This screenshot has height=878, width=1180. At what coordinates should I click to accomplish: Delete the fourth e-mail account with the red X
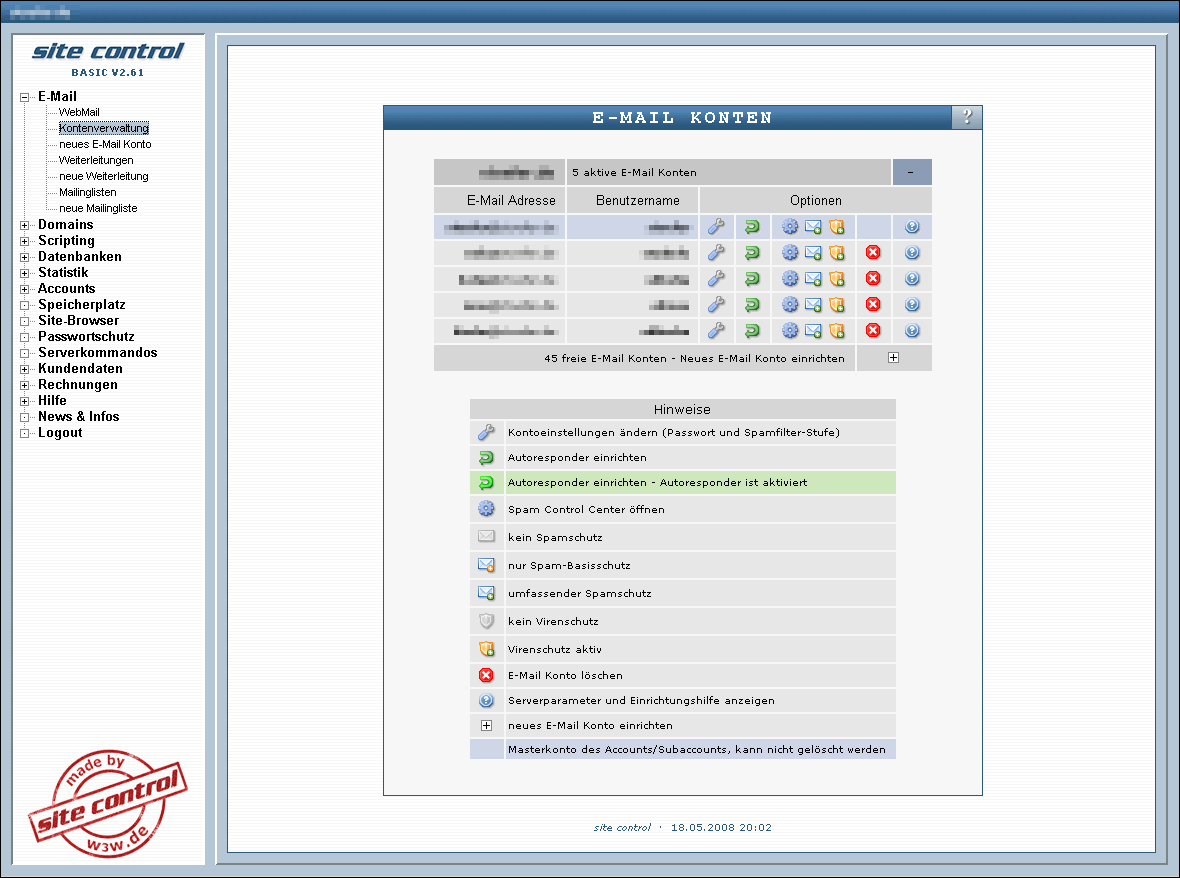click(x=873, y=305)
